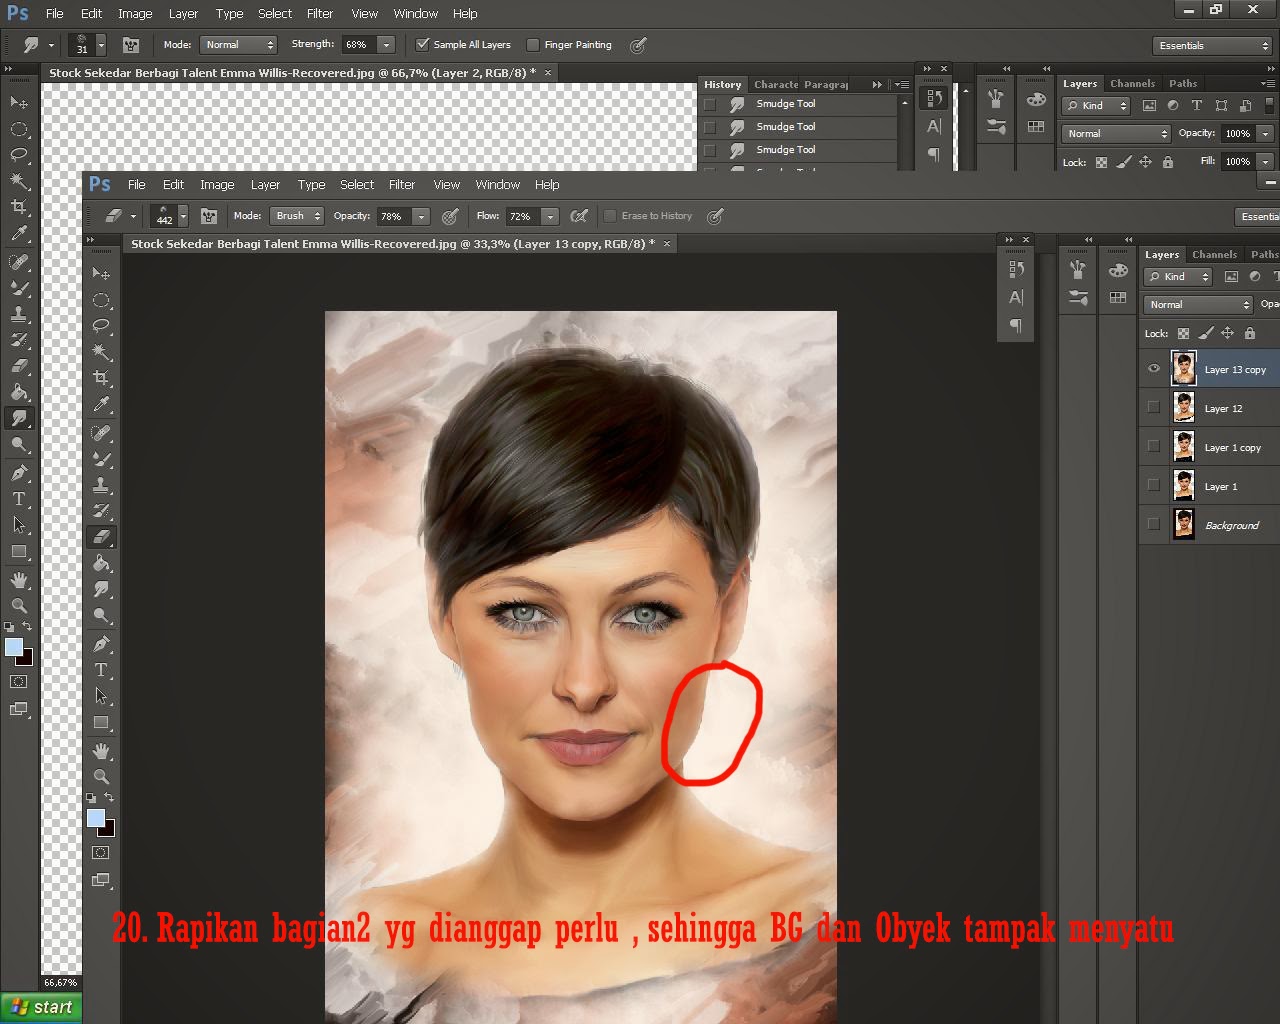Click foreground color swatch in back window toolbar
This screenshot has height=1024, width=1280.
pyautogui.click(x=13, y=647)
